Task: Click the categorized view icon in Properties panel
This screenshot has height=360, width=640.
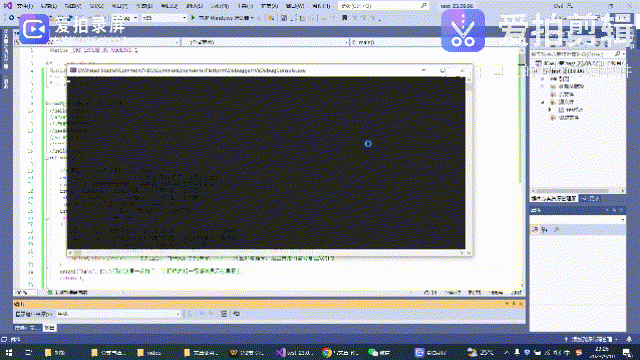Action: [535, 230]
